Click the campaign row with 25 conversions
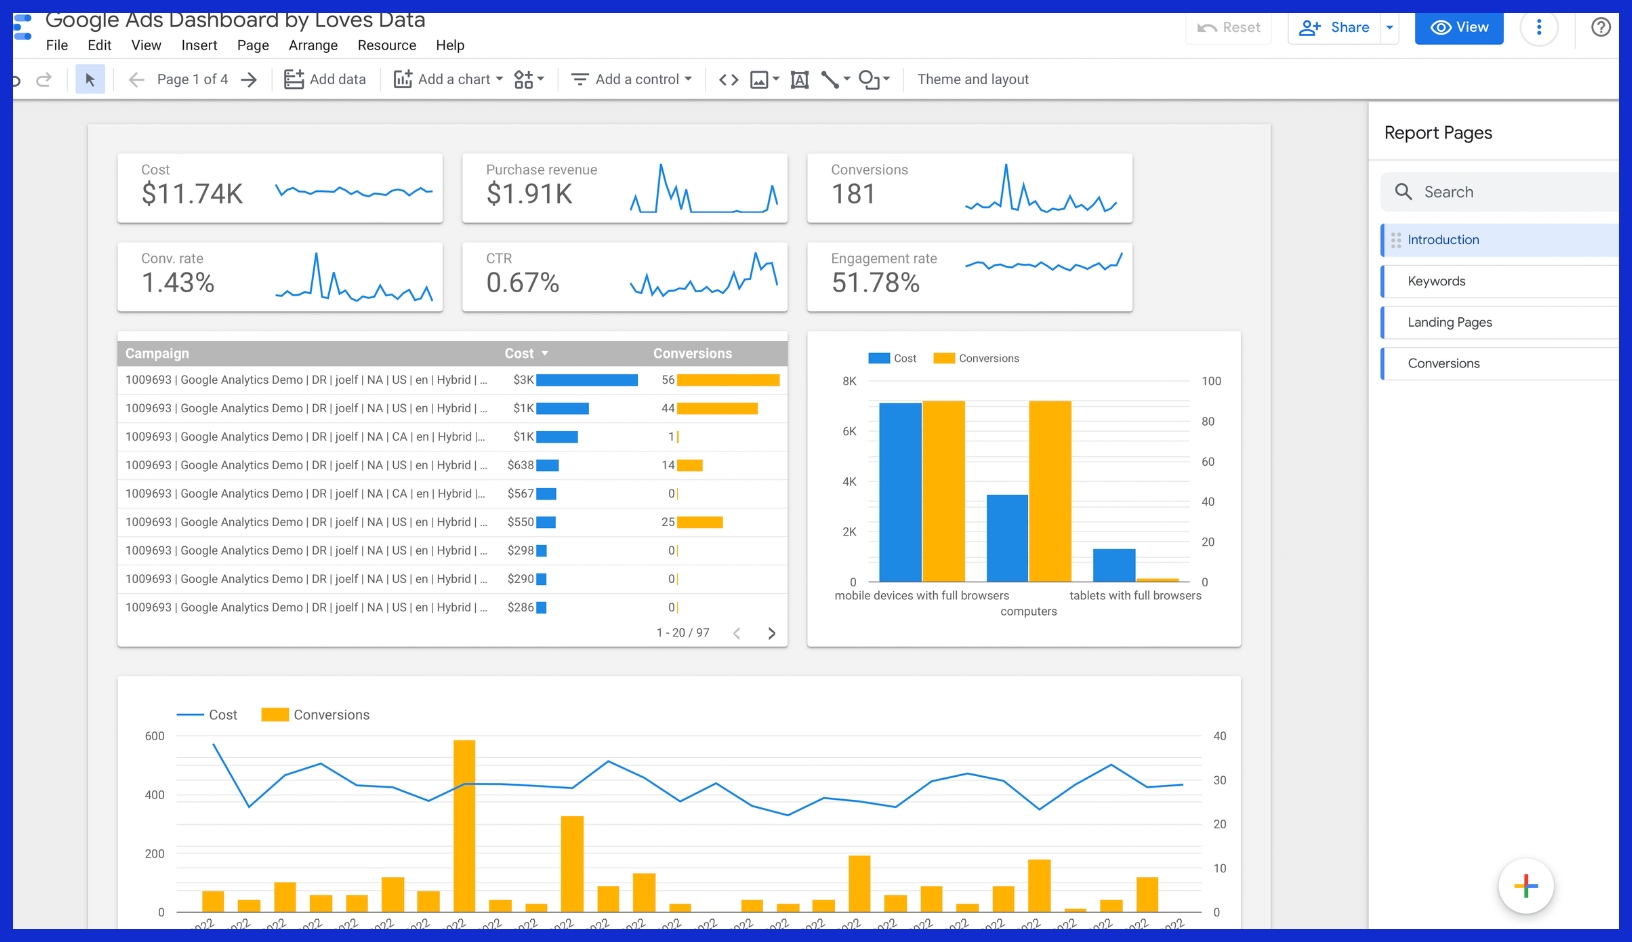Viewport: 1632px width, 942px height. pos(452,522)
